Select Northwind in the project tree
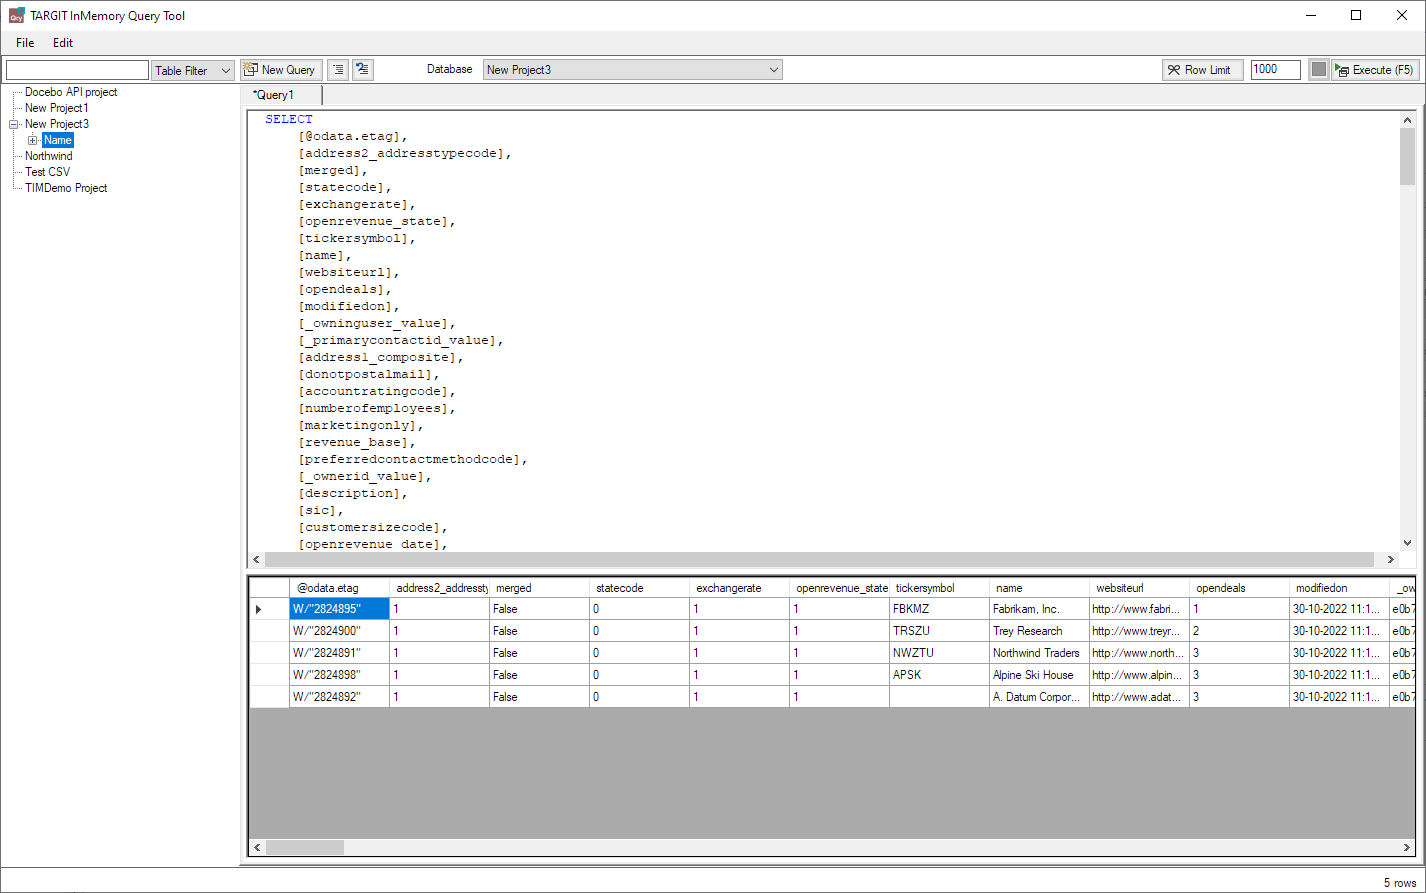Image resolution: width=1426 pixels, height=893 pixels. pyautogui.click(x=49, y=156)
